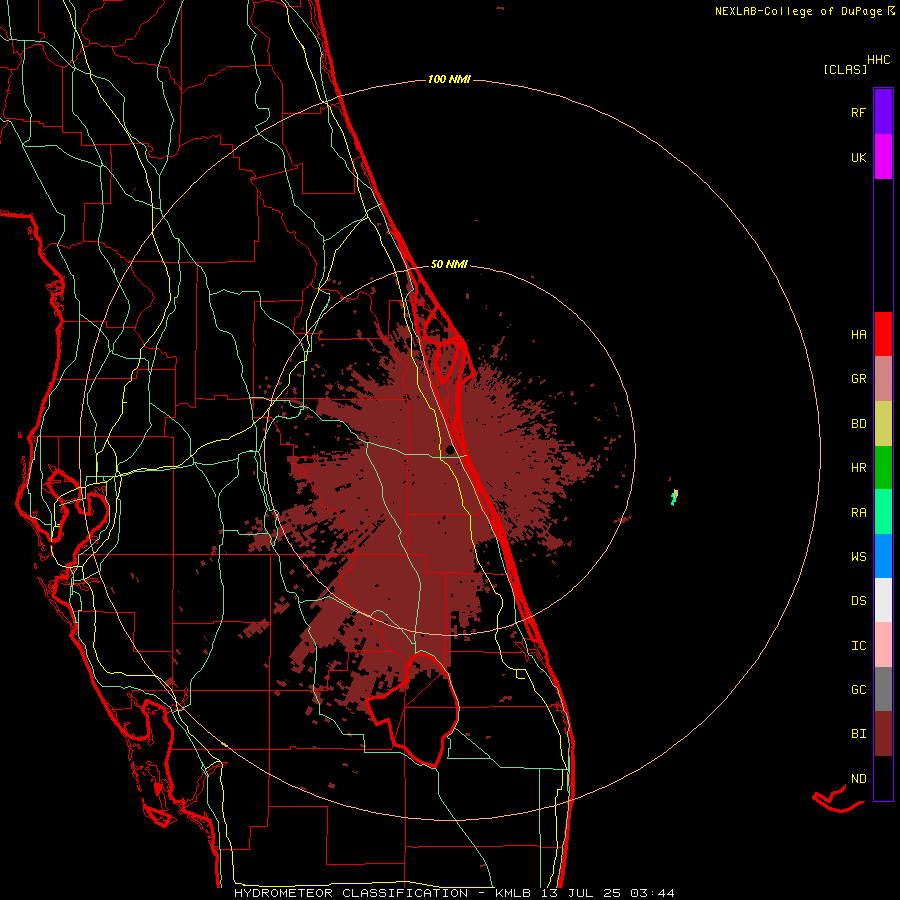Viewport: 900px width, 900px height.
Task: Select the gray GC legend swatch
Action: click(883, 689)
